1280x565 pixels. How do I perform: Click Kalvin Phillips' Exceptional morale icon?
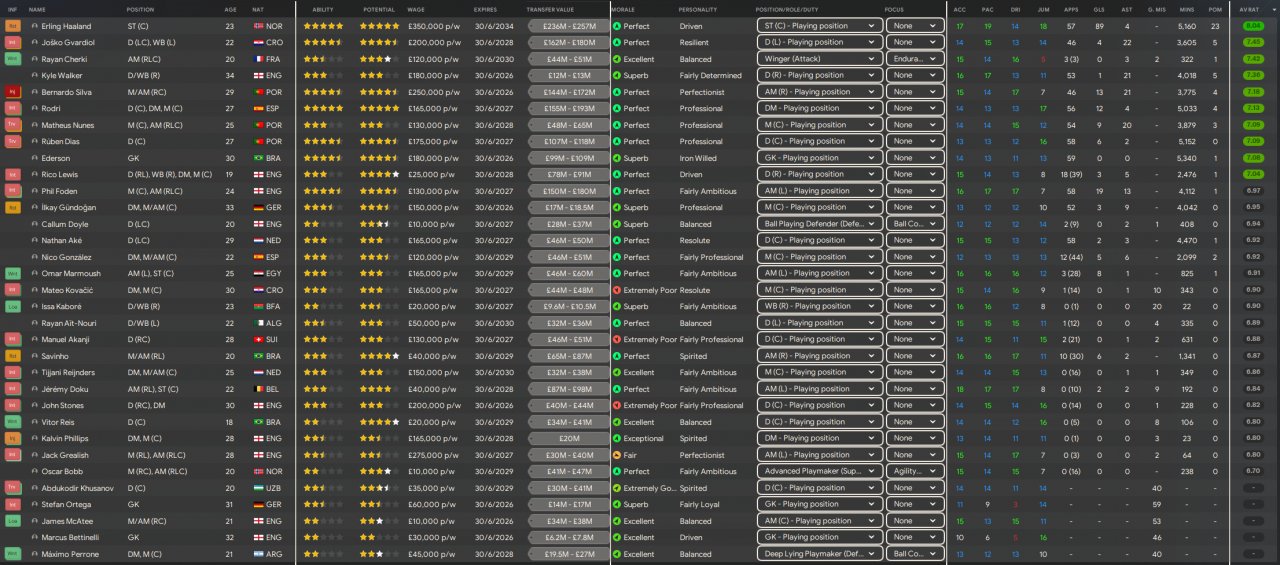tap(616, 439)
